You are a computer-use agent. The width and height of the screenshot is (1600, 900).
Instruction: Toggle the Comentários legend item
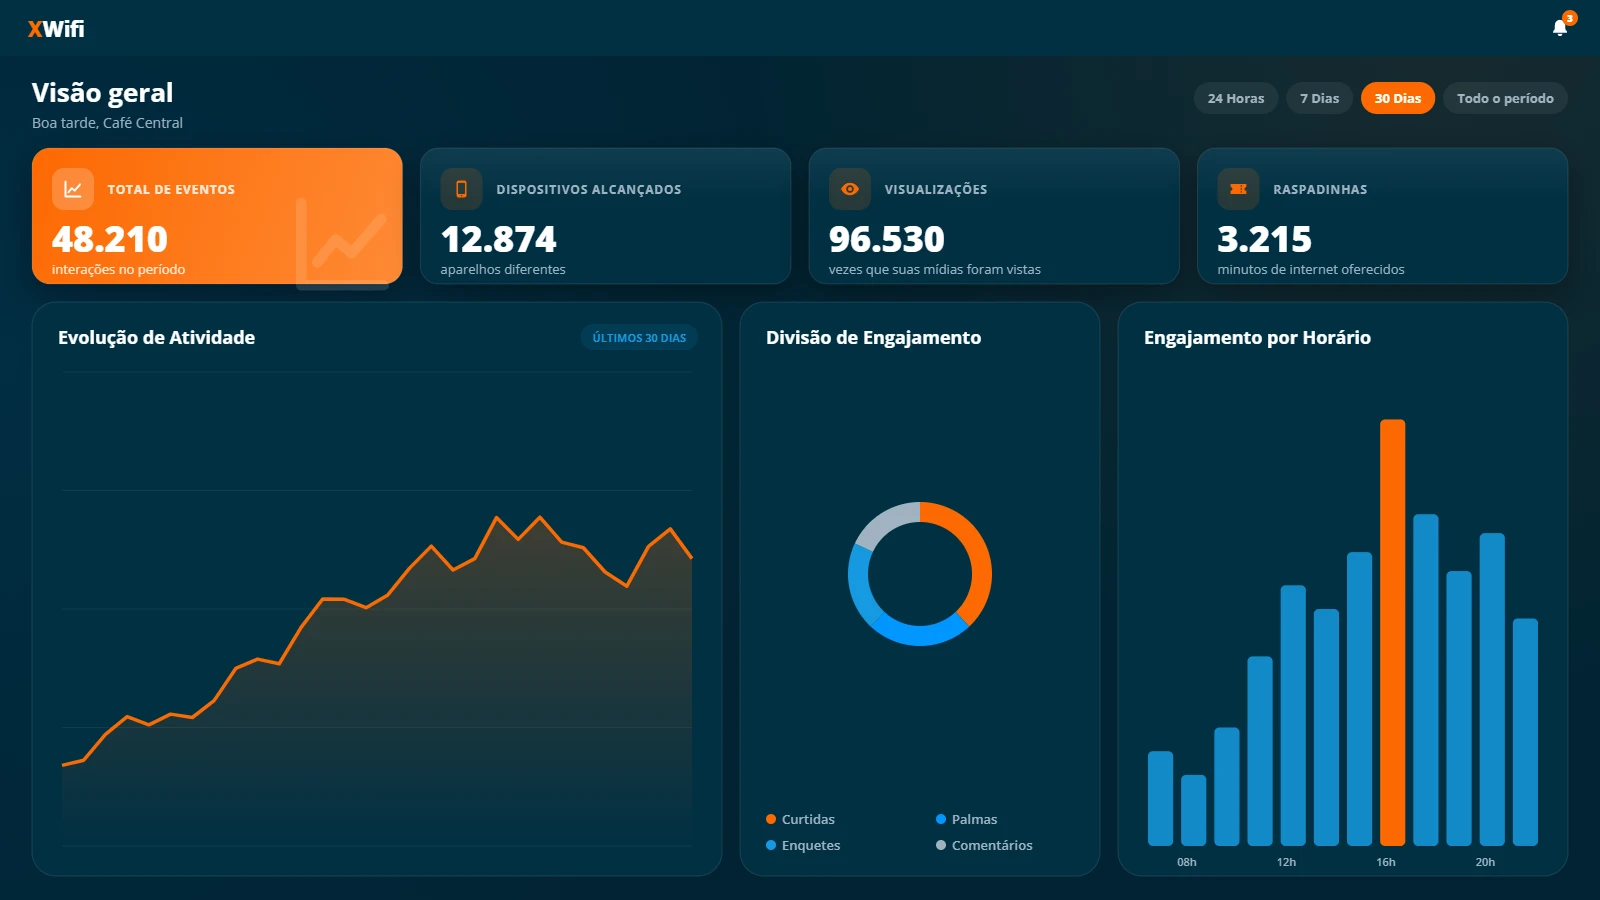[984, 845]
